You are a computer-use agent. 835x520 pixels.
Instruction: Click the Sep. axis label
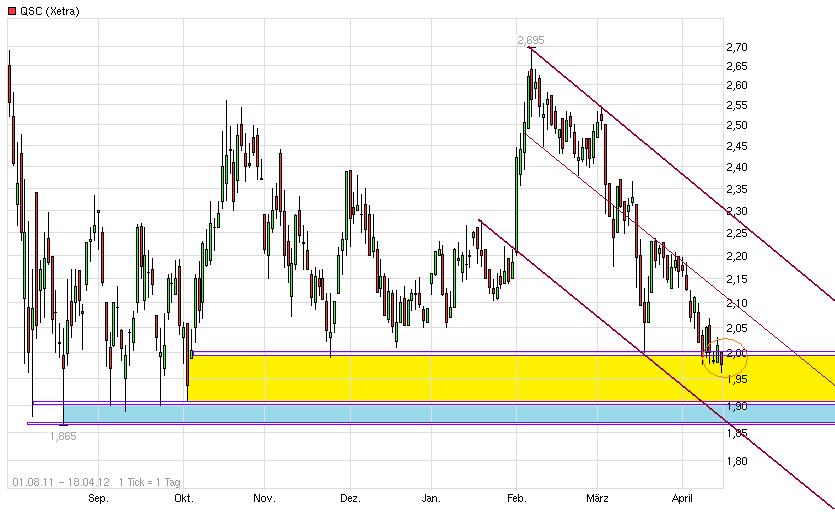(x=98, y=499)
